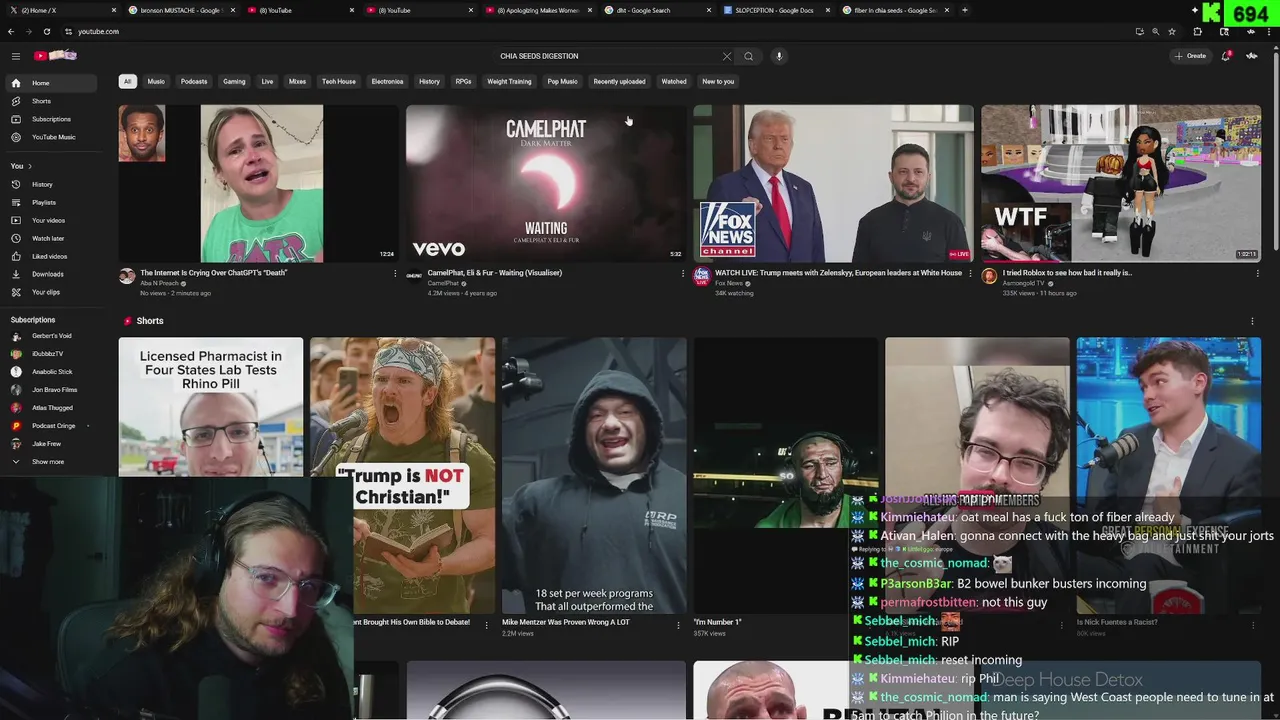Open Liked videos in sidebar
The height and width of the screenshot is (720, 1280).
49,256
